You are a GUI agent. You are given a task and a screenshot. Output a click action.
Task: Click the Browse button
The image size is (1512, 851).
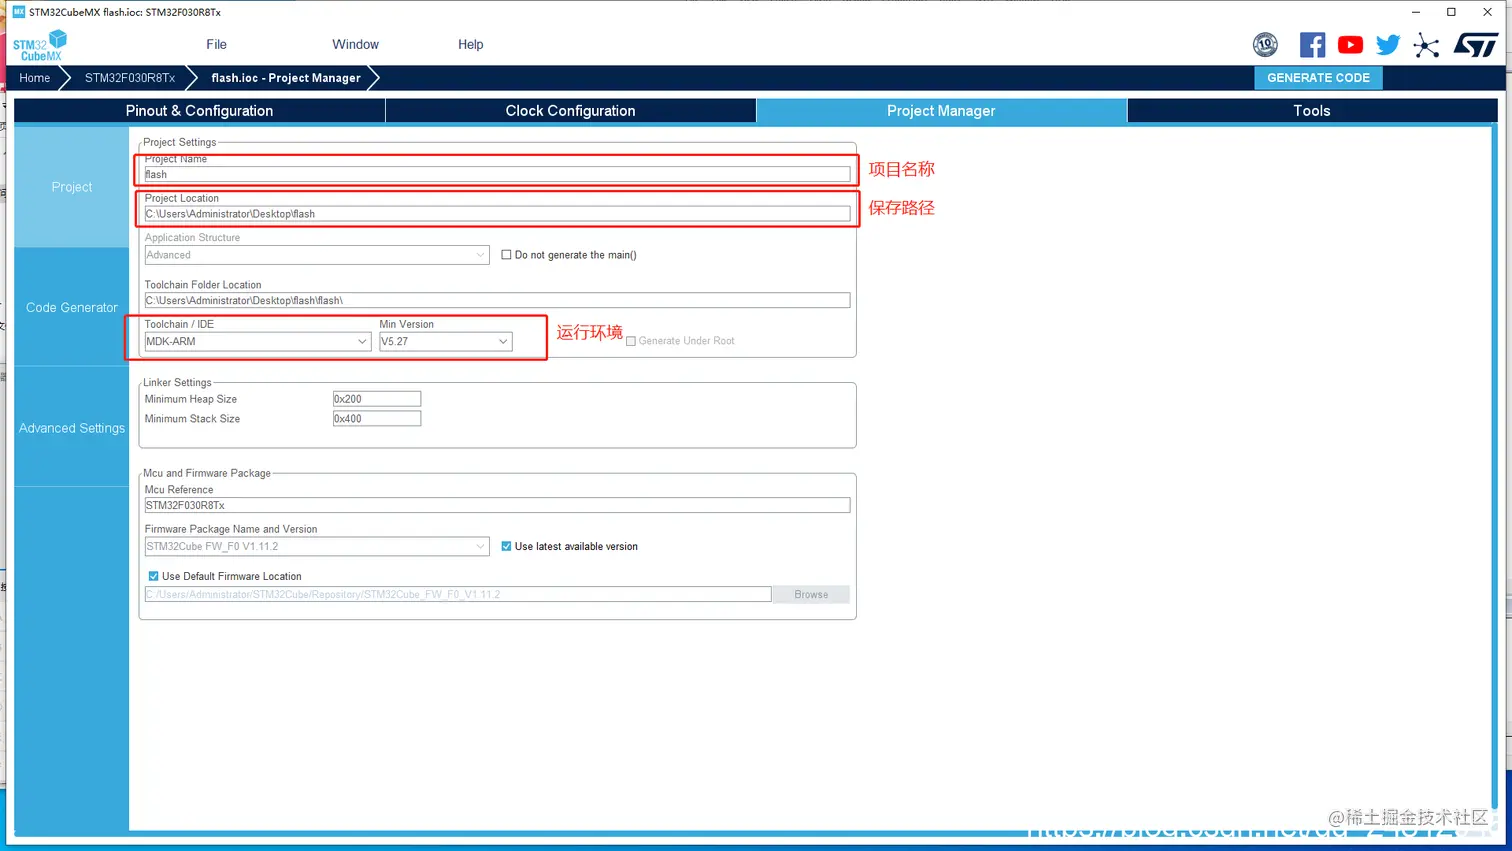pos(811,594)
